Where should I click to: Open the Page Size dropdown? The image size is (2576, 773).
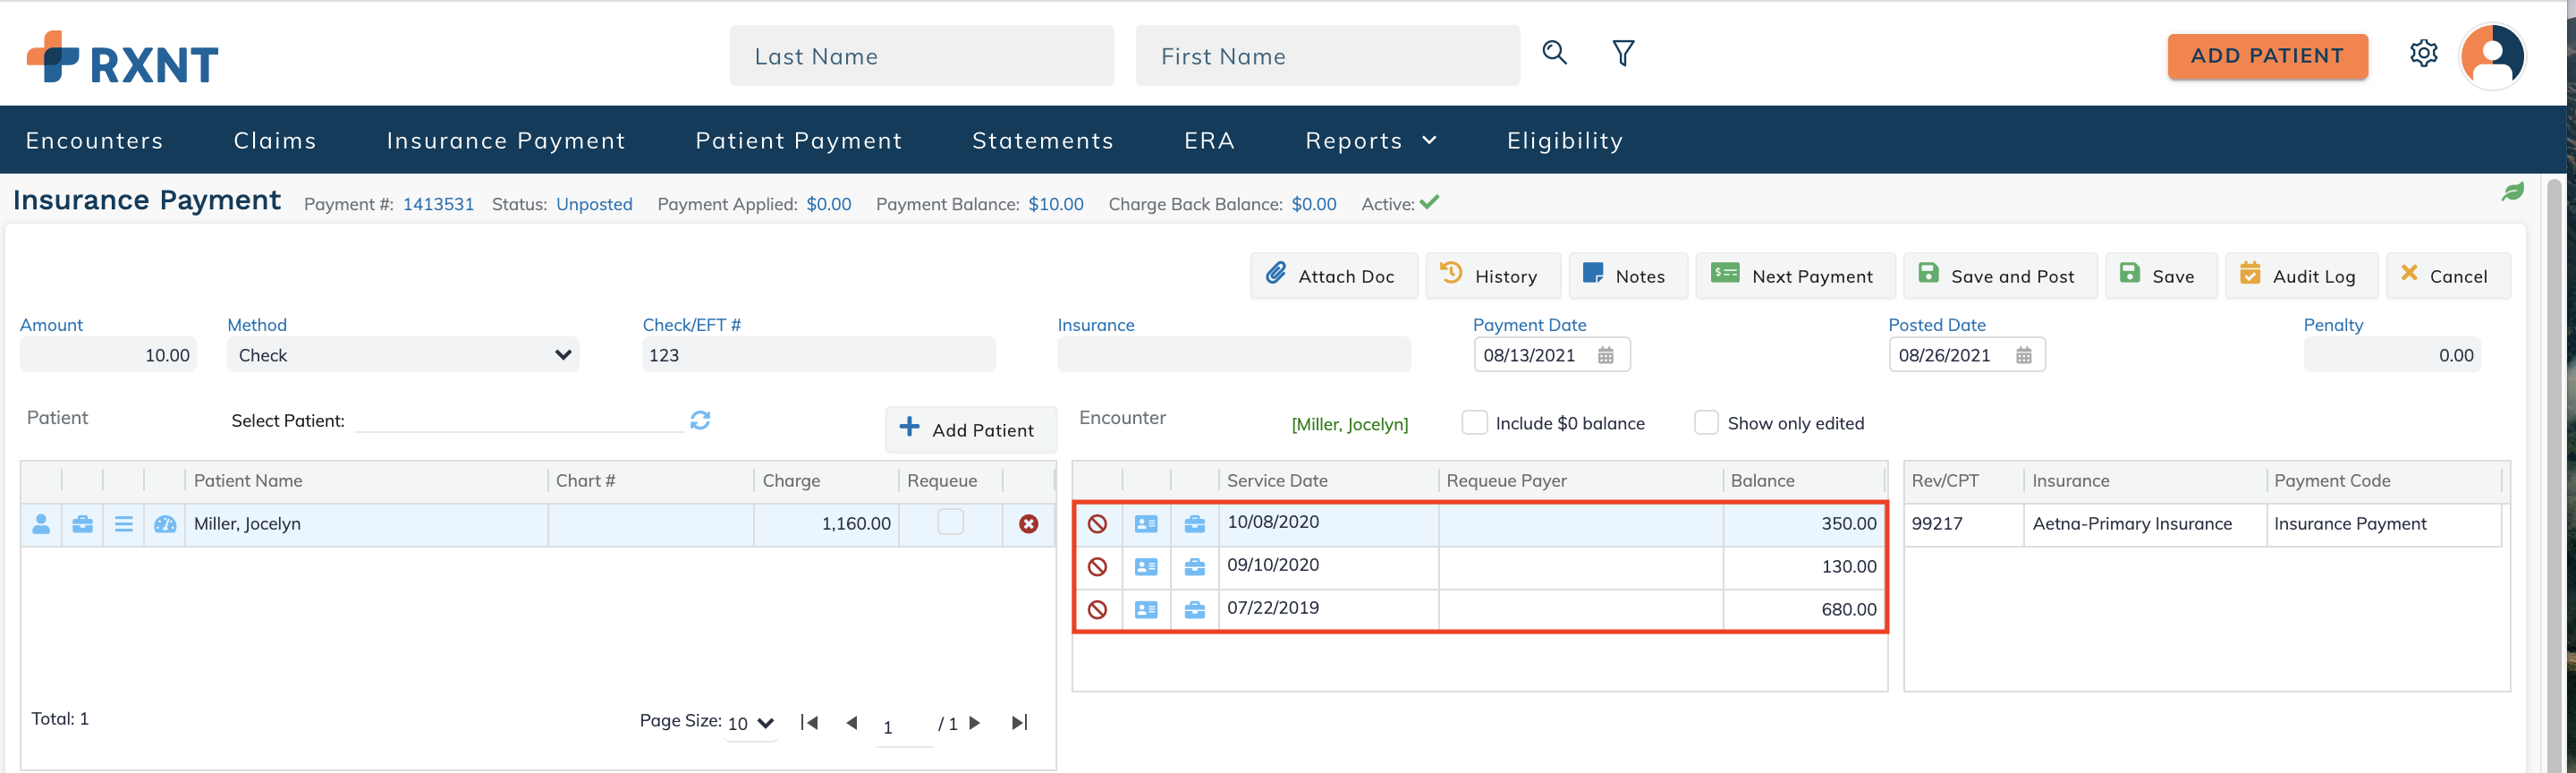click(x=750, y=723)
